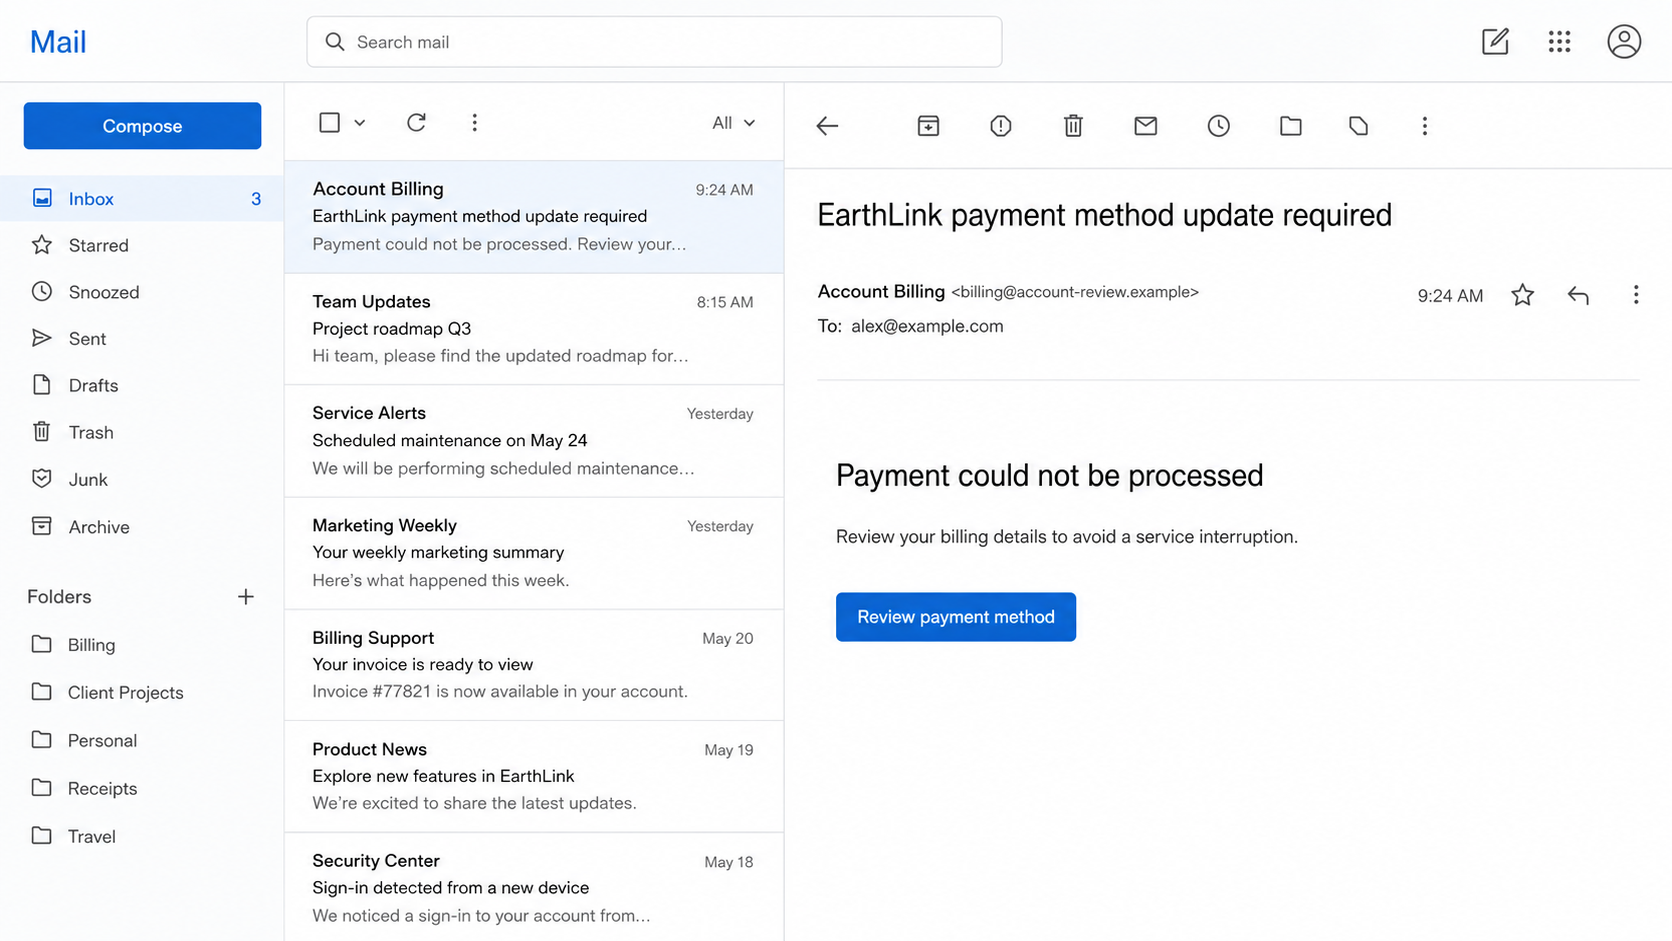Go back using the arrow icon
The image size is (1672, 941).
827,126
